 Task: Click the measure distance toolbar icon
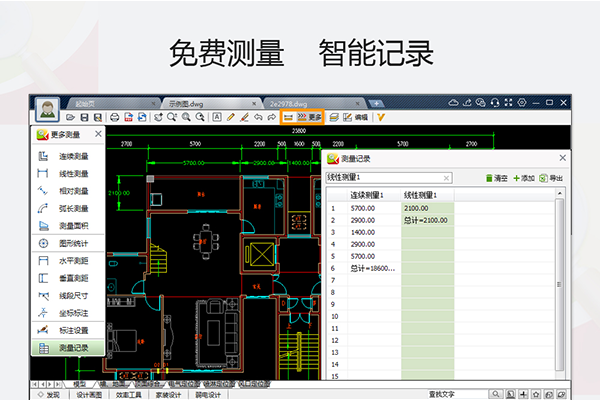[288, 117]
